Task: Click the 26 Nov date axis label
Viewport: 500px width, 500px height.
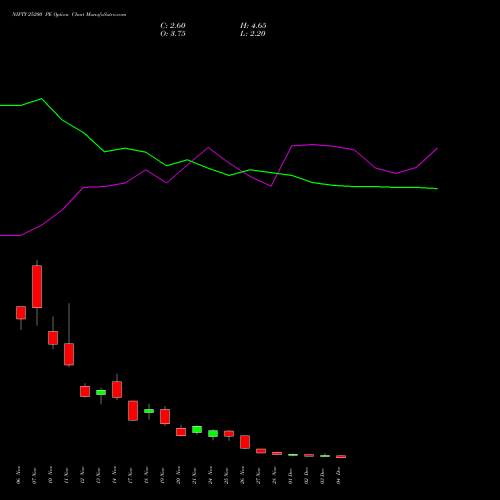Action: (242, 475)
